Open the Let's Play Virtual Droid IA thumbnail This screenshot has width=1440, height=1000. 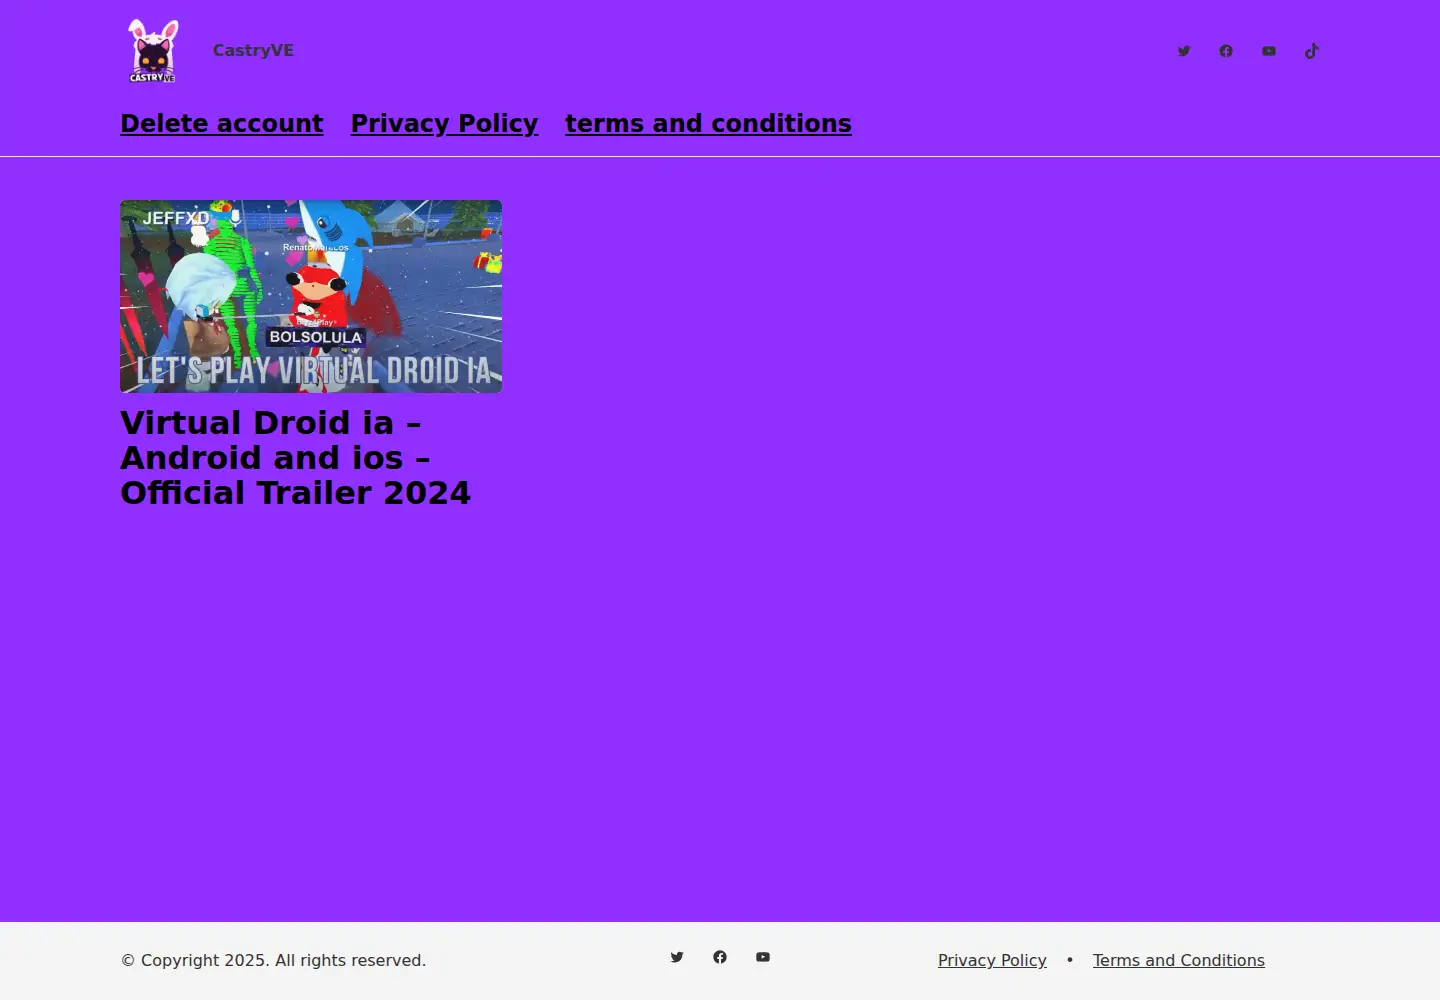[x=311, y=296]
